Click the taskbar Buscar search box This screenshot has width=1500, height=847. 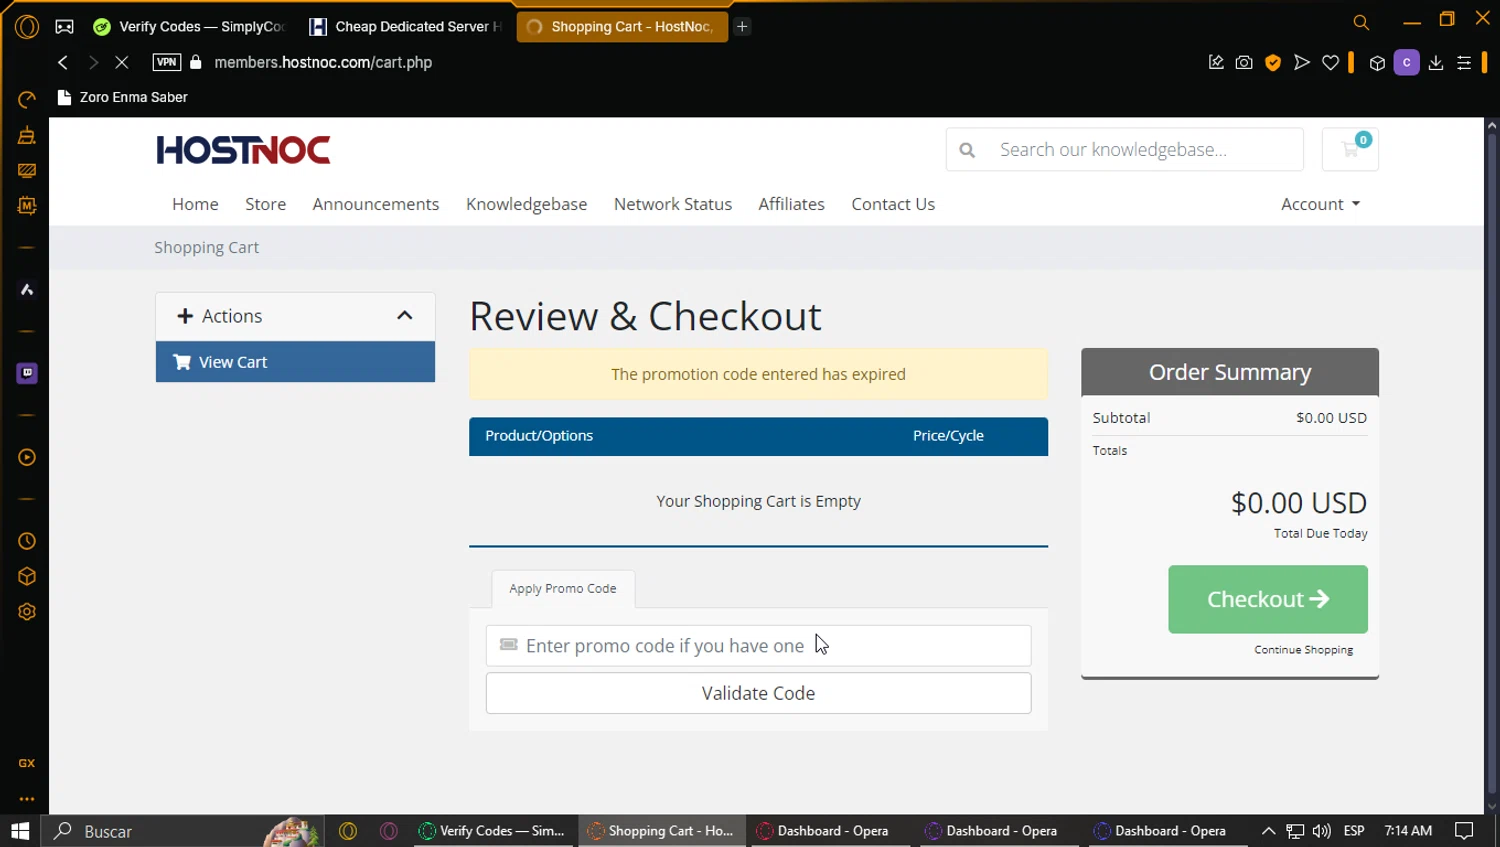click(x=180, y=831)
